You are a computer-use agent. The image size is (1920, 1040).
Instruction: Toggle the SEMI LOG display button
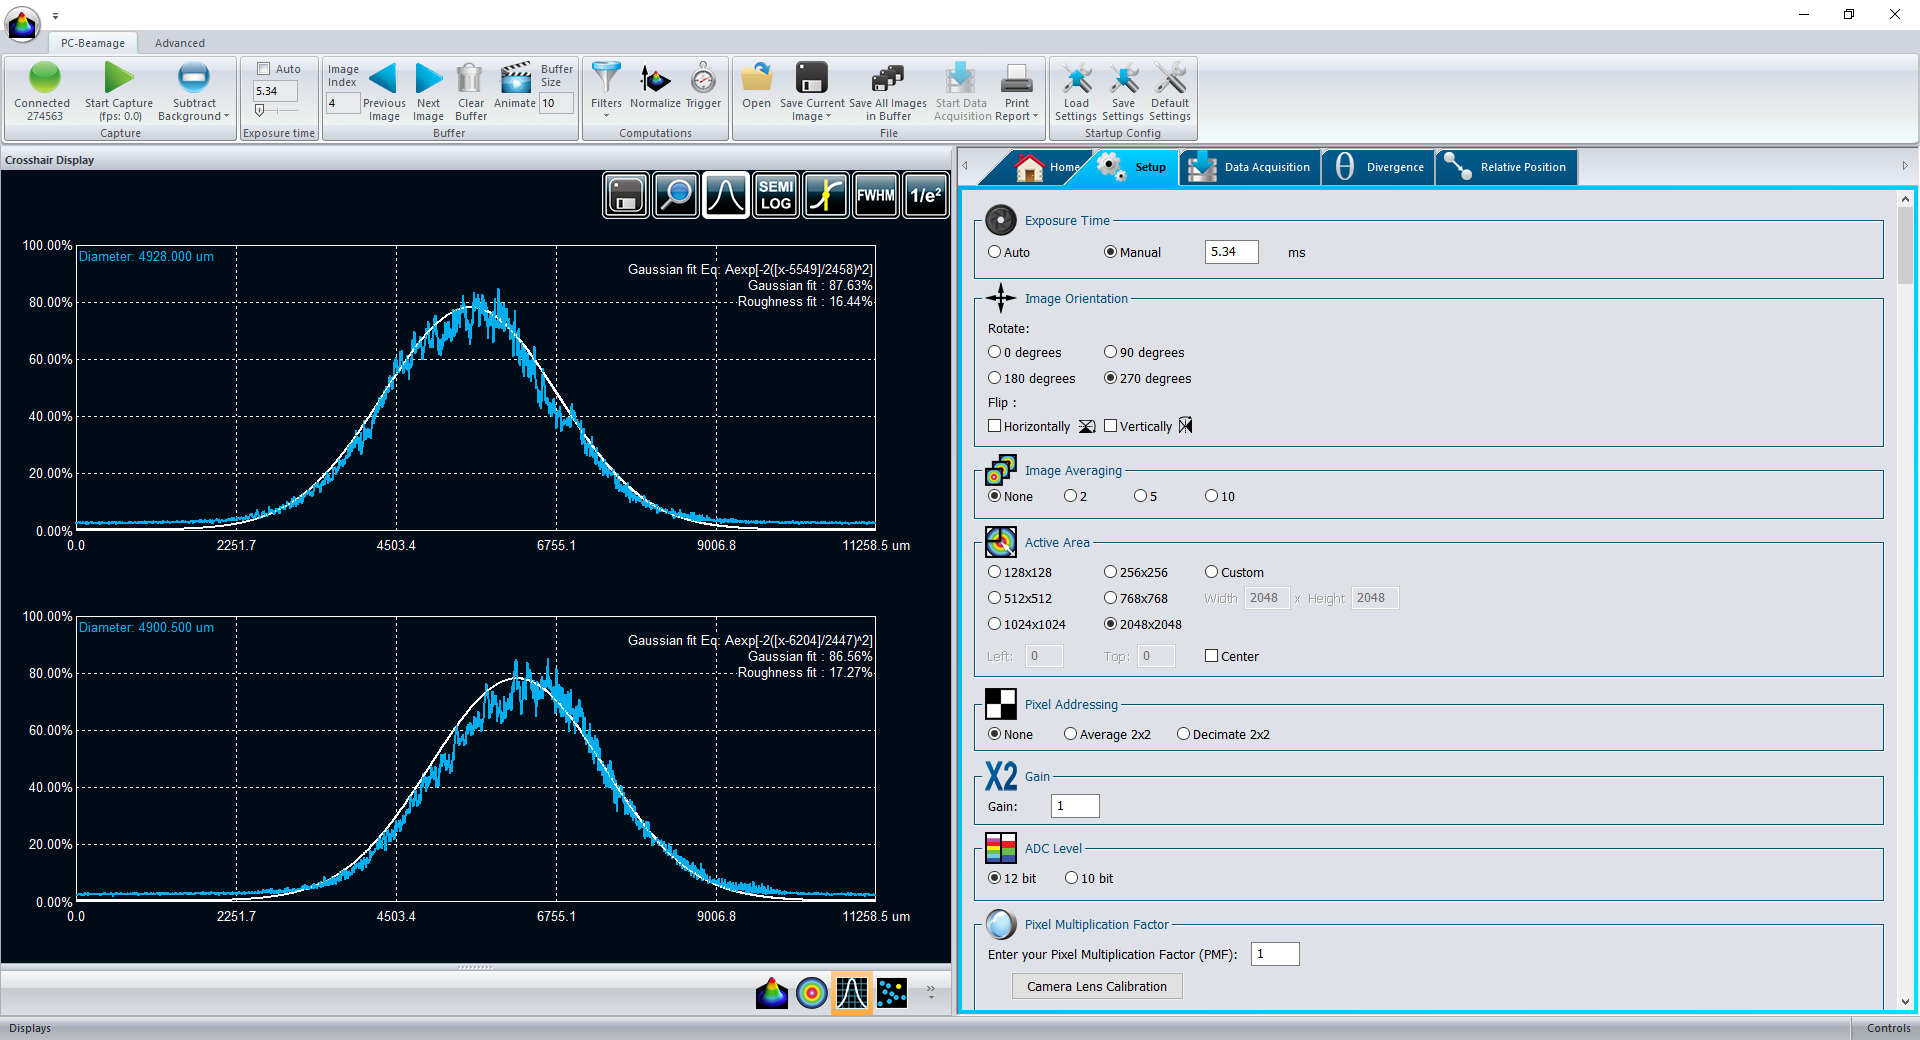coord(776,195)
